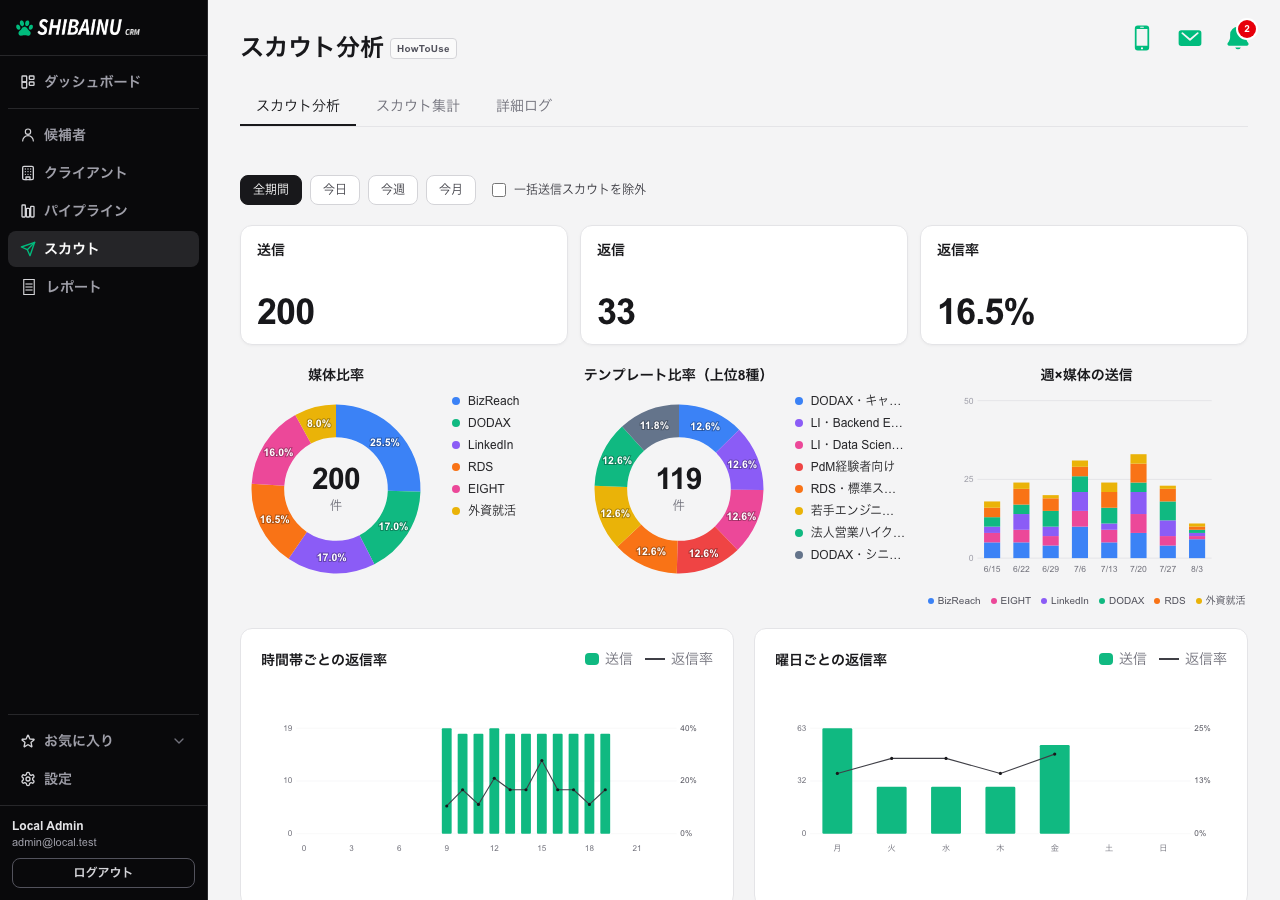Screen dimensions: 1280x900
Task: Click the 外資就活 yellow legend dot in 媒体比率
Action: pos(456,511)
